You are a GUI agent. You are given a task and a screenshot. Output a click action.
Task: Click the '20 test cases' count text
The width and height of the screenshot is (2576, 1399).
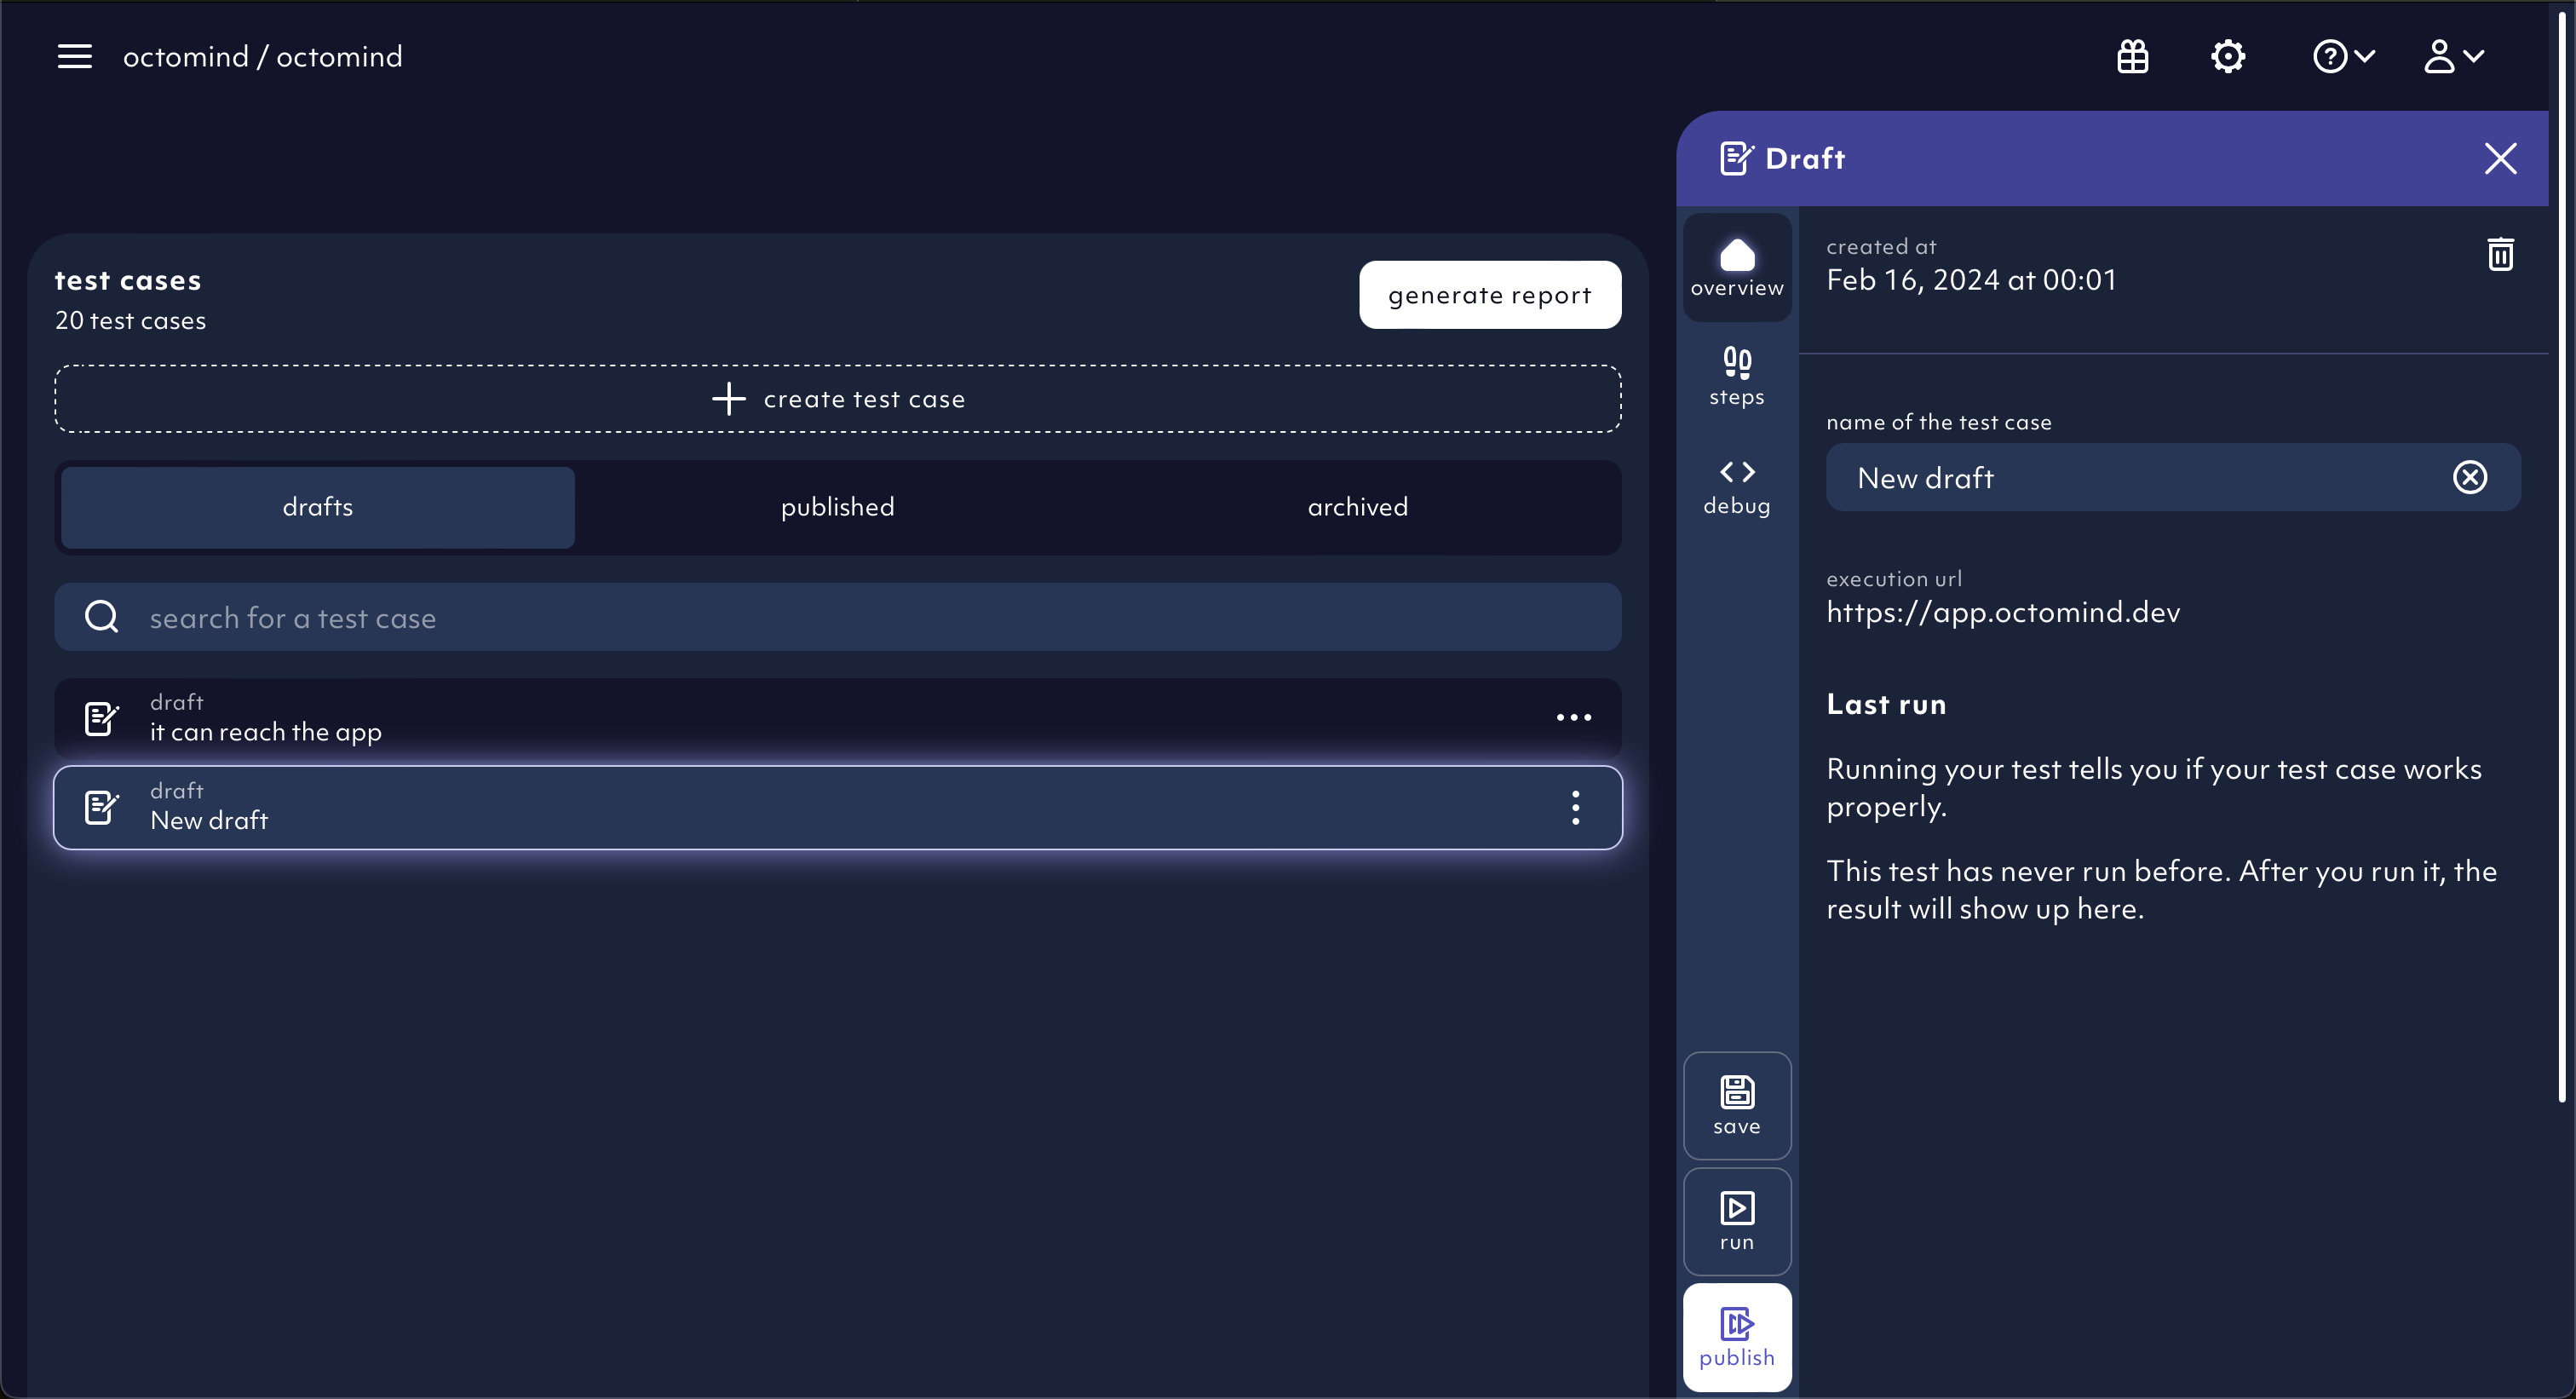[x=130, y=320]
